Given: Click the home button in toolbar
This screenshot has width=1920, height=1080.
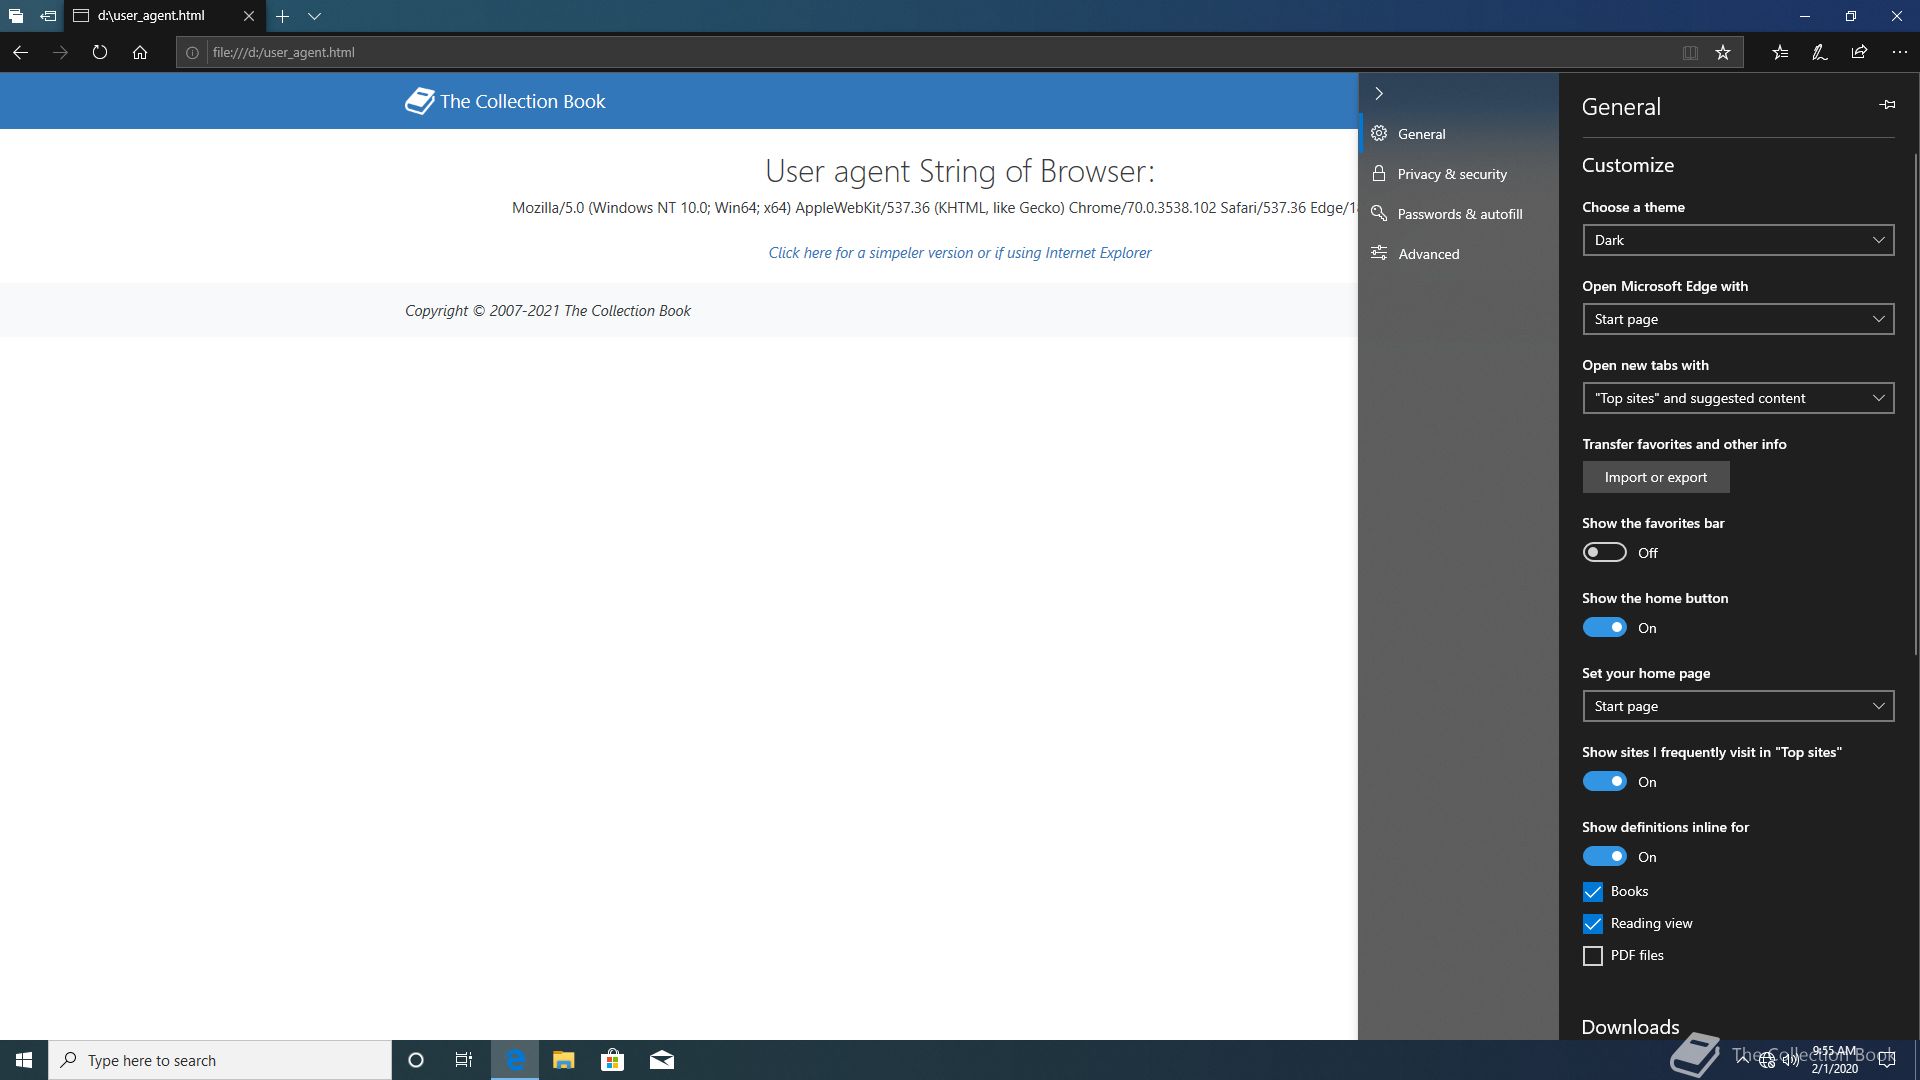Looking at the screenshot, I should (140, 52).
